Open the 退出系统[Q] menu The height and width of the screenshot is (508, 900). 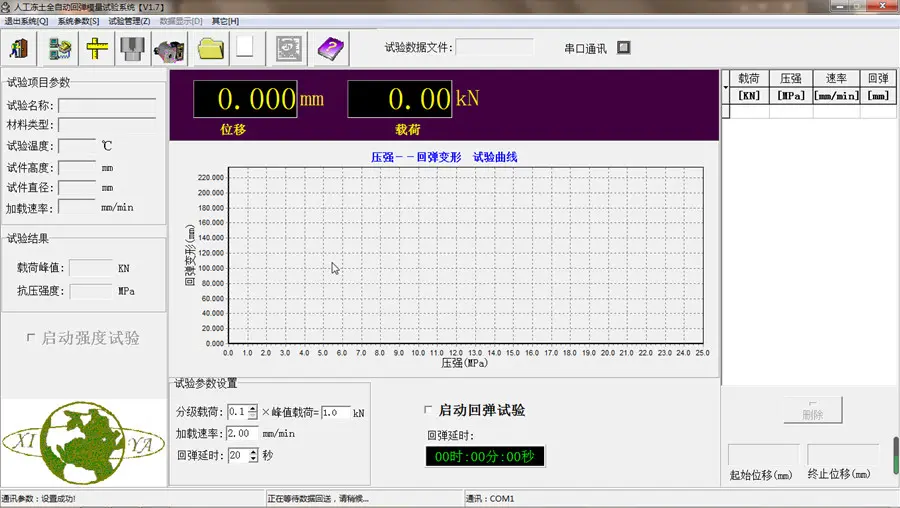pos(26,21)
